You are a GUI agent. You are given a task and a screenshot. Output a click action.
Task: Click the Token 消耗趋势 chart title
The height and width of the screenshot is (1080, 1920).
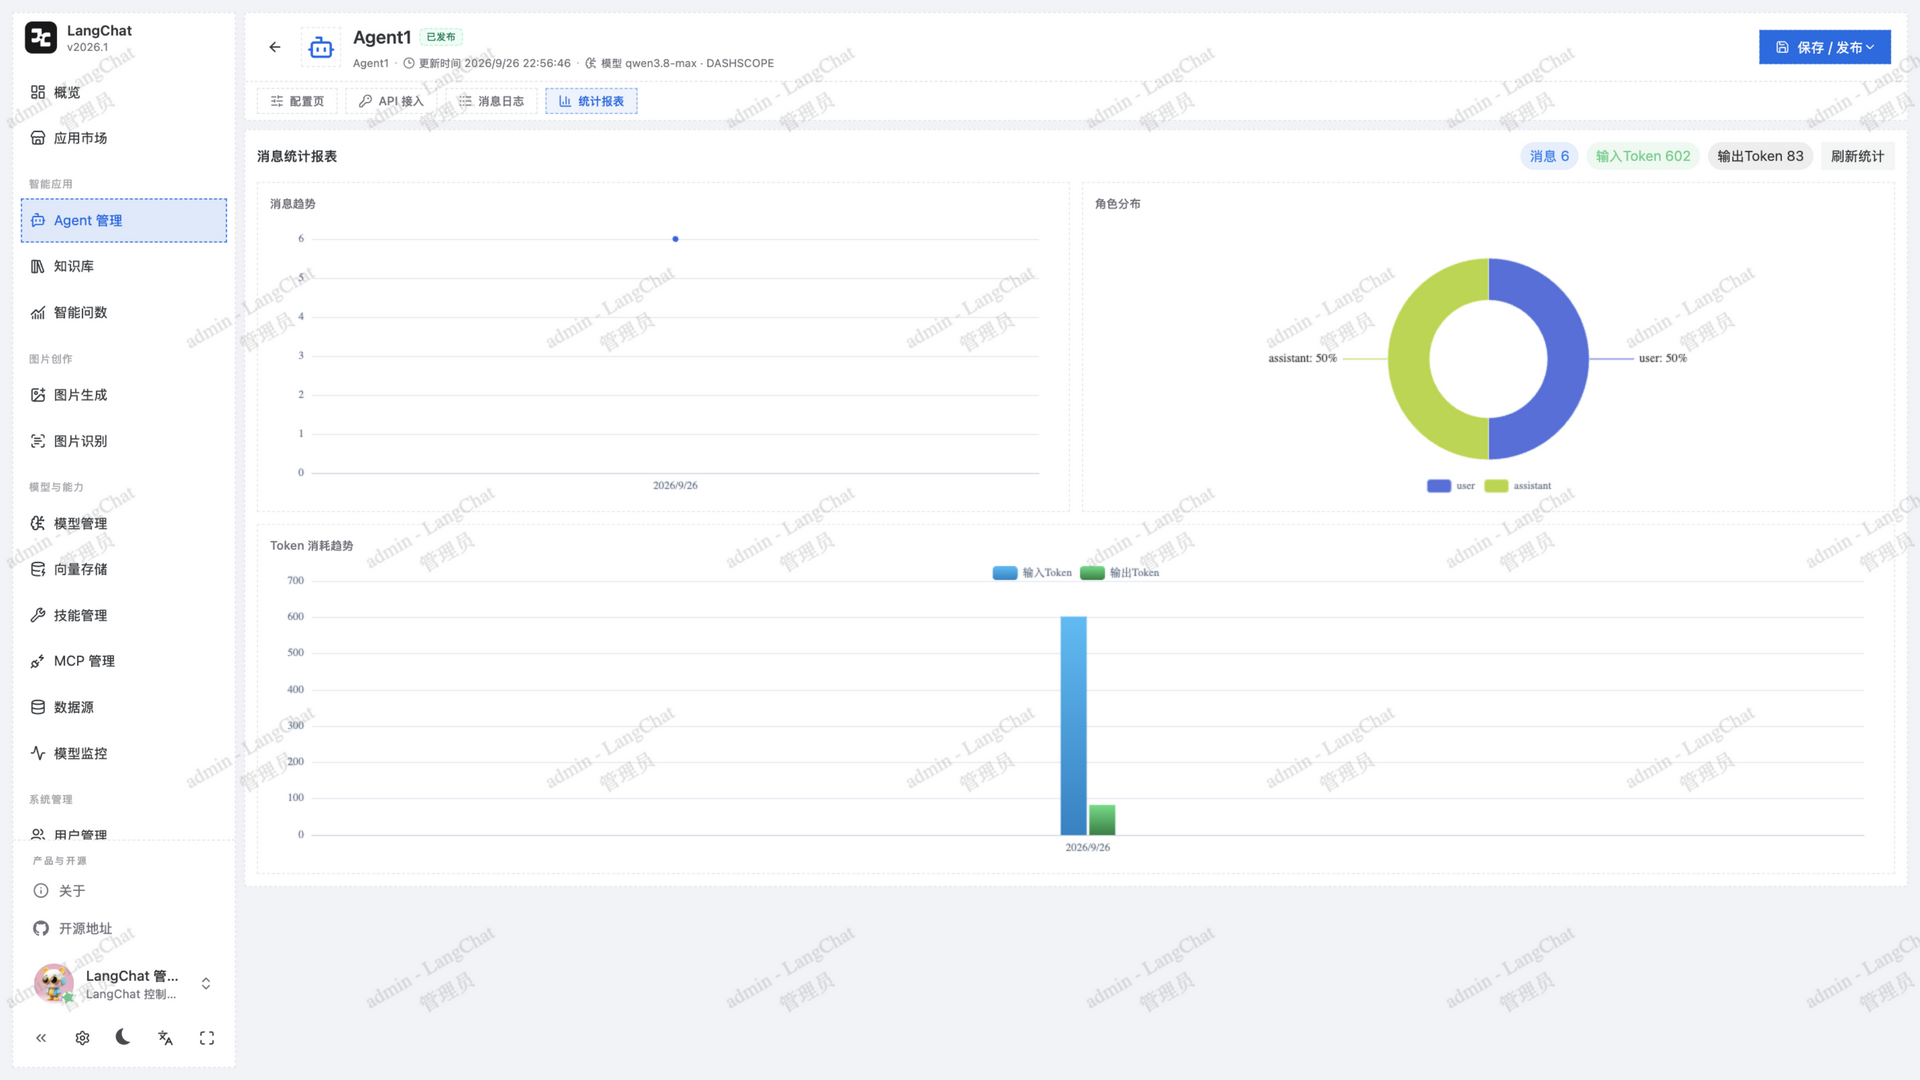coord(311,546)
